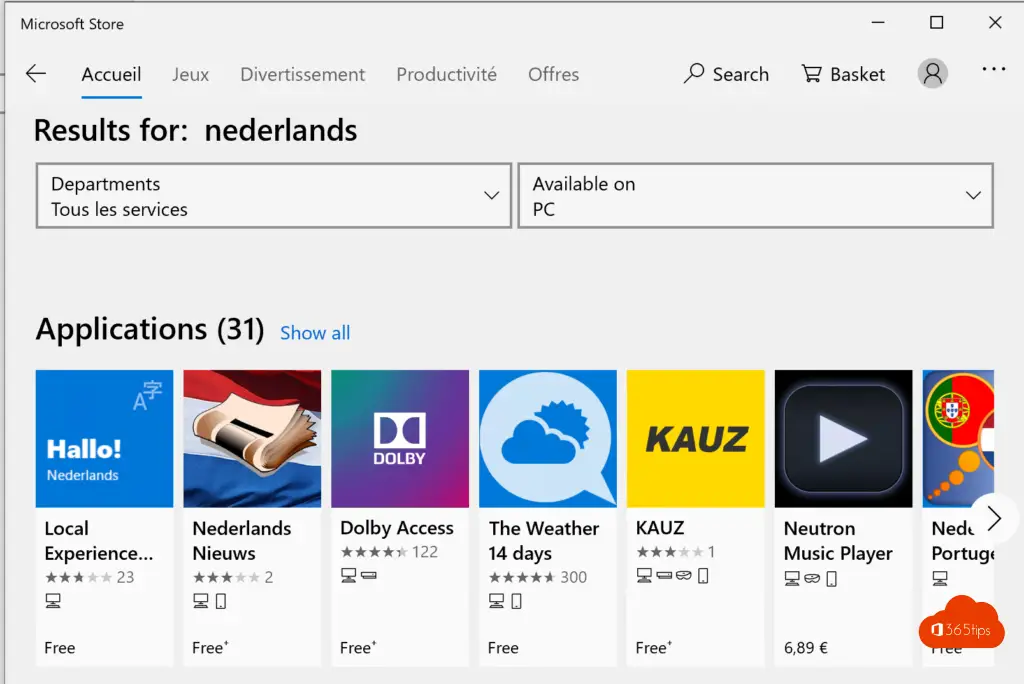Viewport: 1024px width, 684px height.
Task: Switch to the Divertissement tab
Action: click(302, 74)
